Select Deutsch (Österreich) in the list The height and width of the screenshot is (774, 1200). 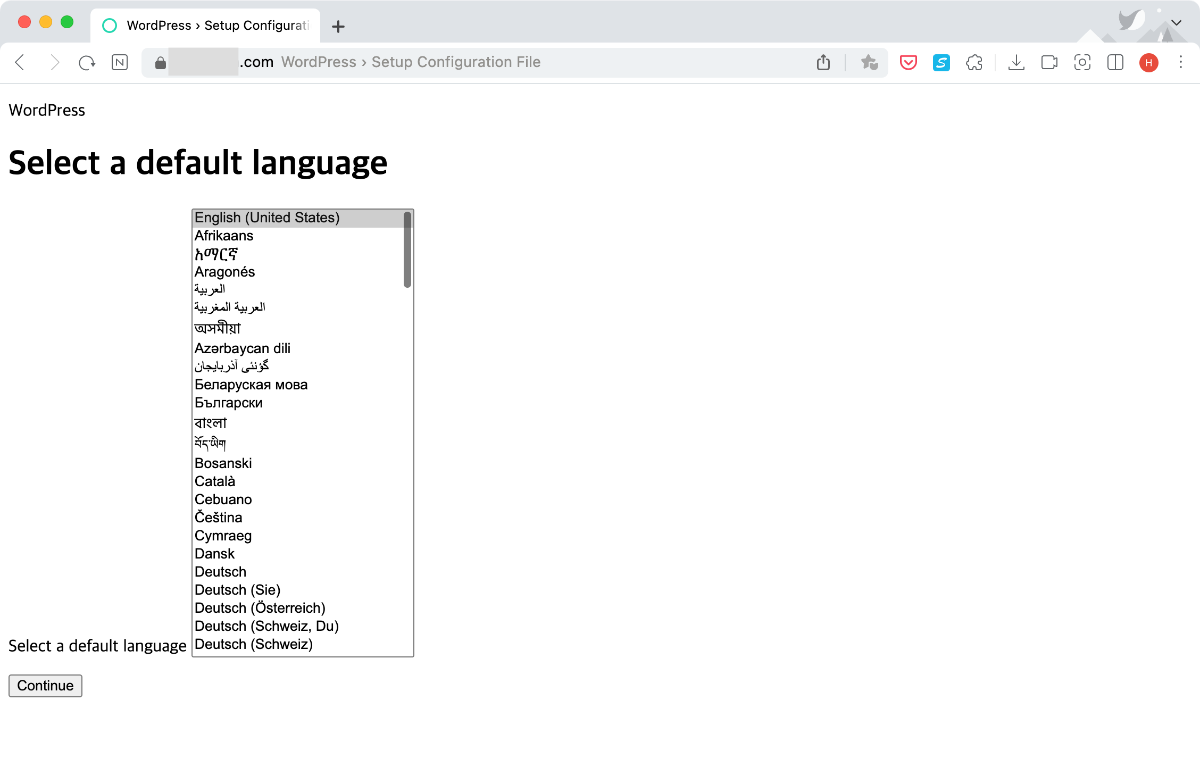tap(297, 608)
